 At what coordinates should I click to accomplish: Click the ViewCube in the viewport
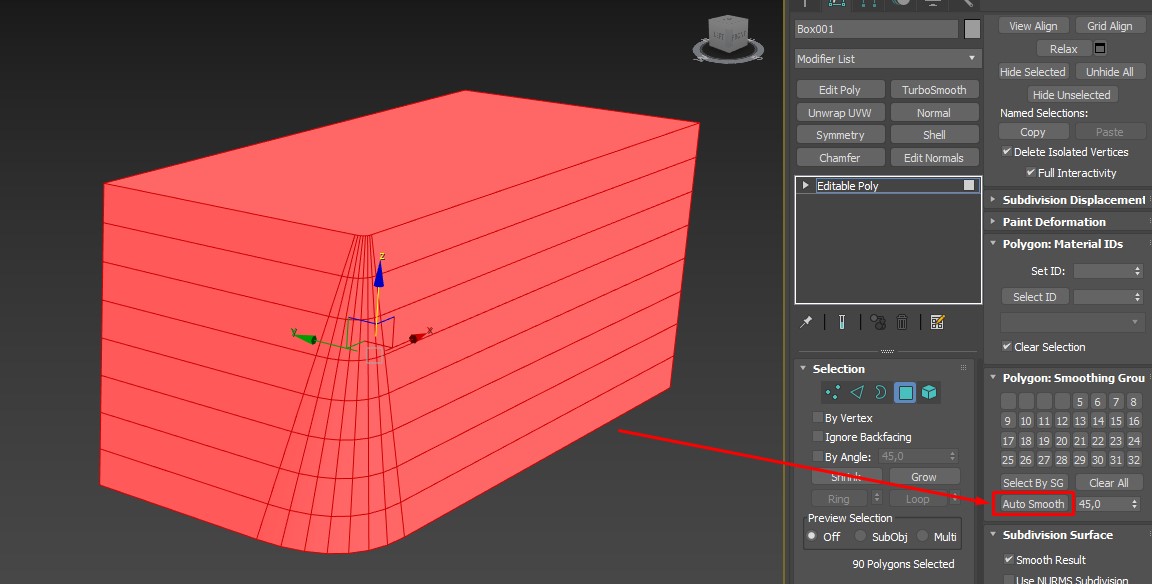click(727, 36)
